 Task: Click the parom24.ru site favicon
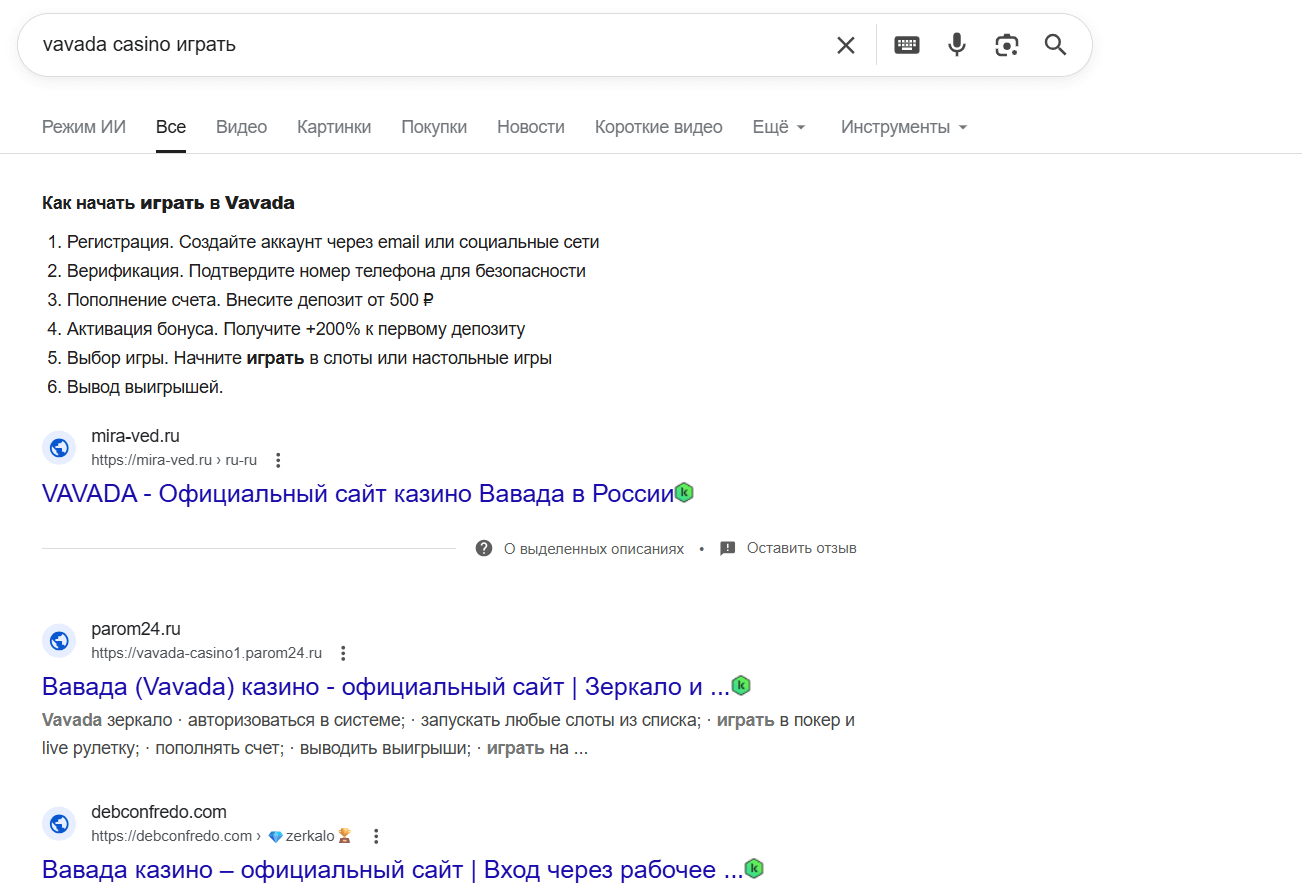coord(59,640)
